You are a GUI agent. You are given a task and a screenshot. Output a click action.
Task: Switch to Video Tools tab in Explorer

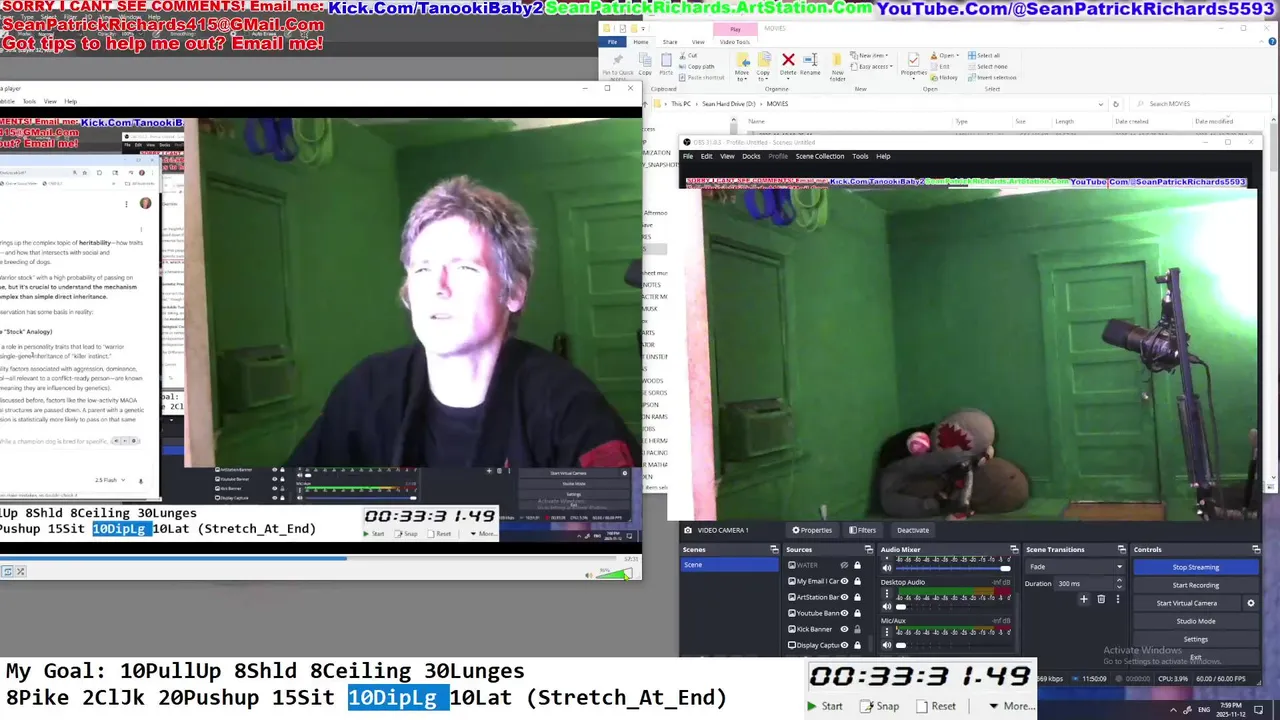tap(735, 42)
